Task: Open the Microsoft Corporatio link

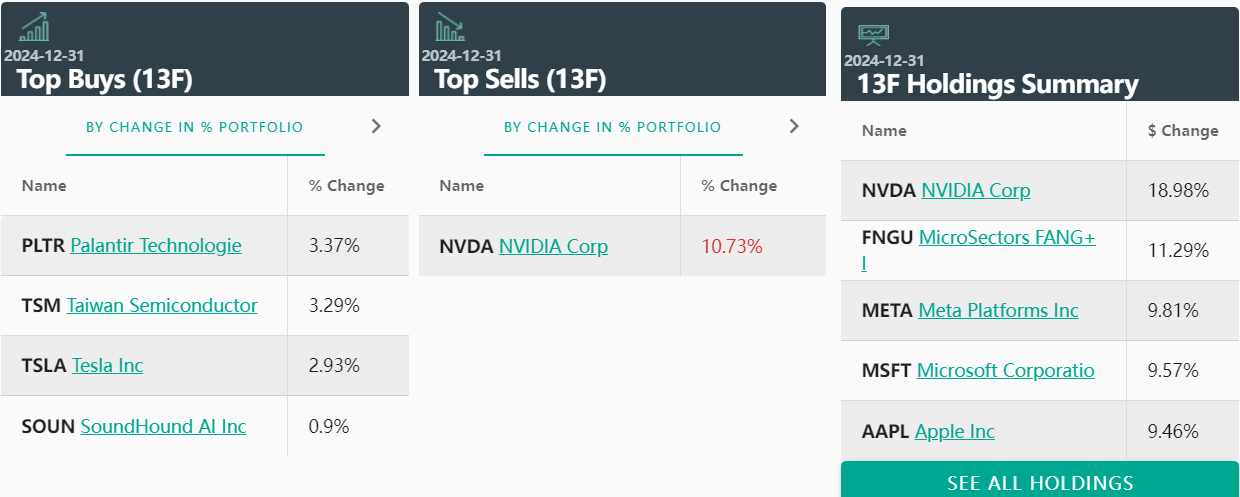Action: [1005, 370]
